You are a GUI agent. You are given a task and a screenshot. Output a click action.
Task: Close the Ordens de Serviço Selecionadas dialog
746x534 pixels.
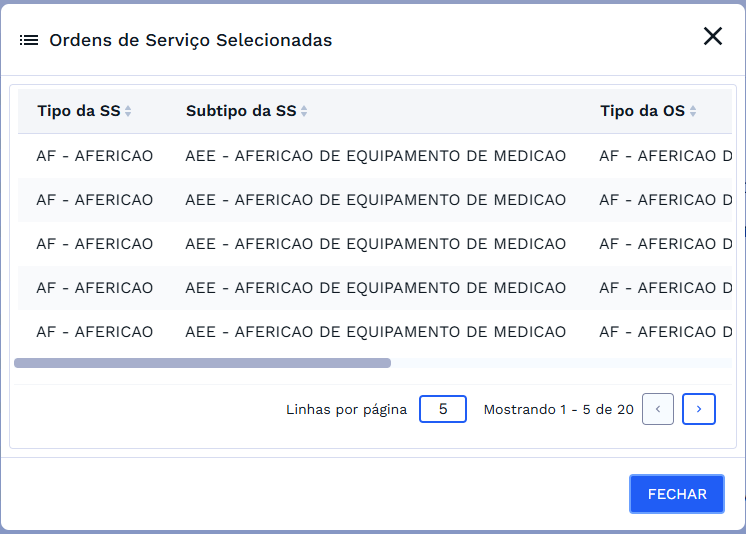[712, 37]
